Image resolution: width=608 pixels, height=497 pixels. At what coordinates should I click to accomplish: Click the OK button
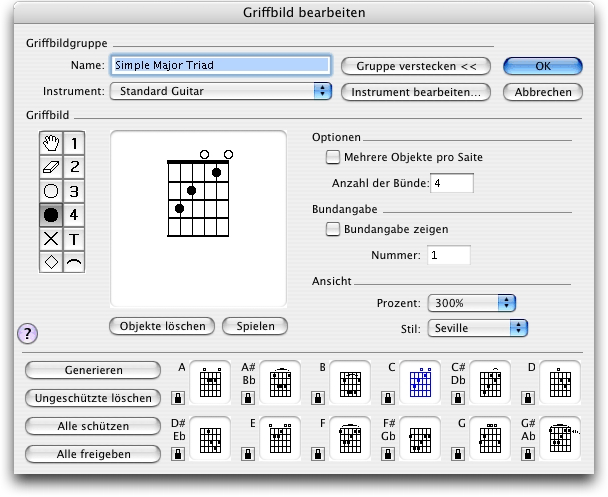pos(543,66)
